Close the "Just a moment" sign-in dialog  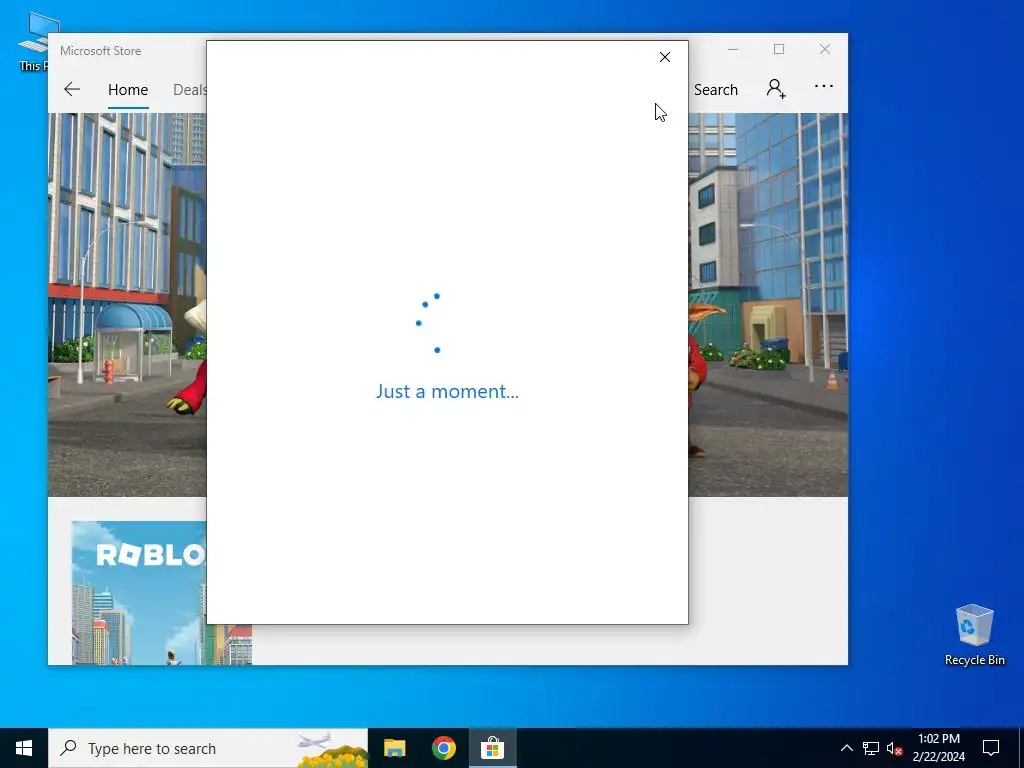664,57
